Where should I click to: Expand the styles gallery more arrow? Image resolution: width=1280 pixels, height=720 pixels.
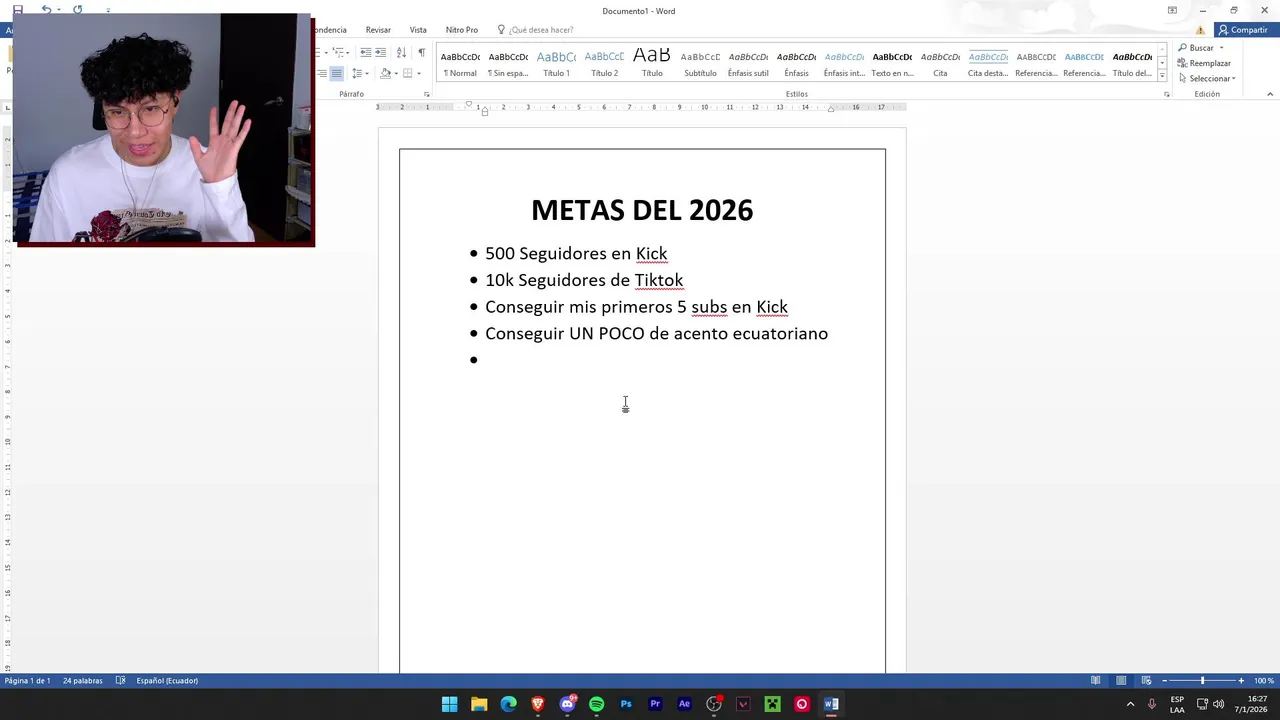(1162, 75)
